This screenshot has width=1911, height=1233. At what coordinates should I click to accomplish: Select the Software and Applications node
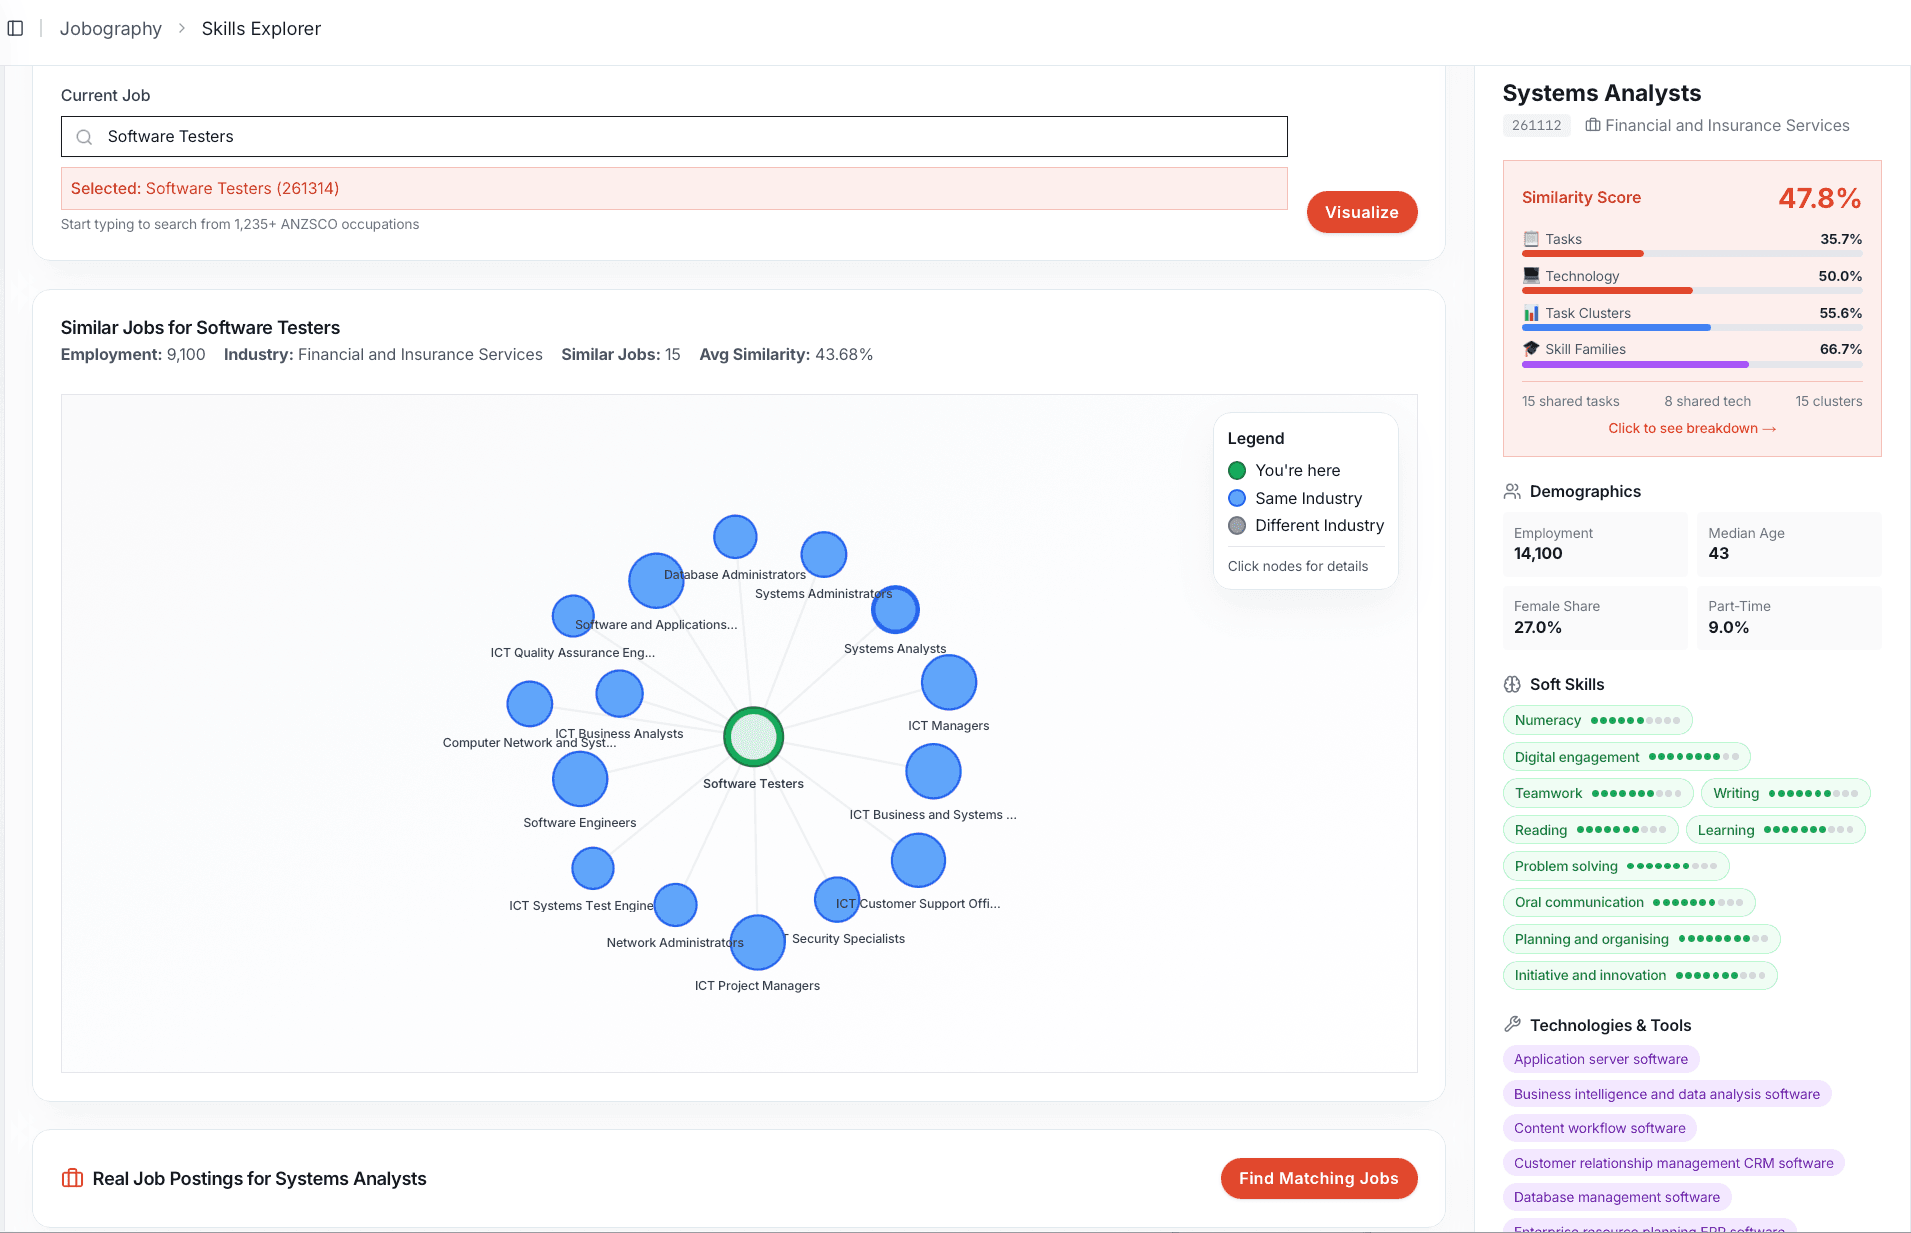(656, 580)
